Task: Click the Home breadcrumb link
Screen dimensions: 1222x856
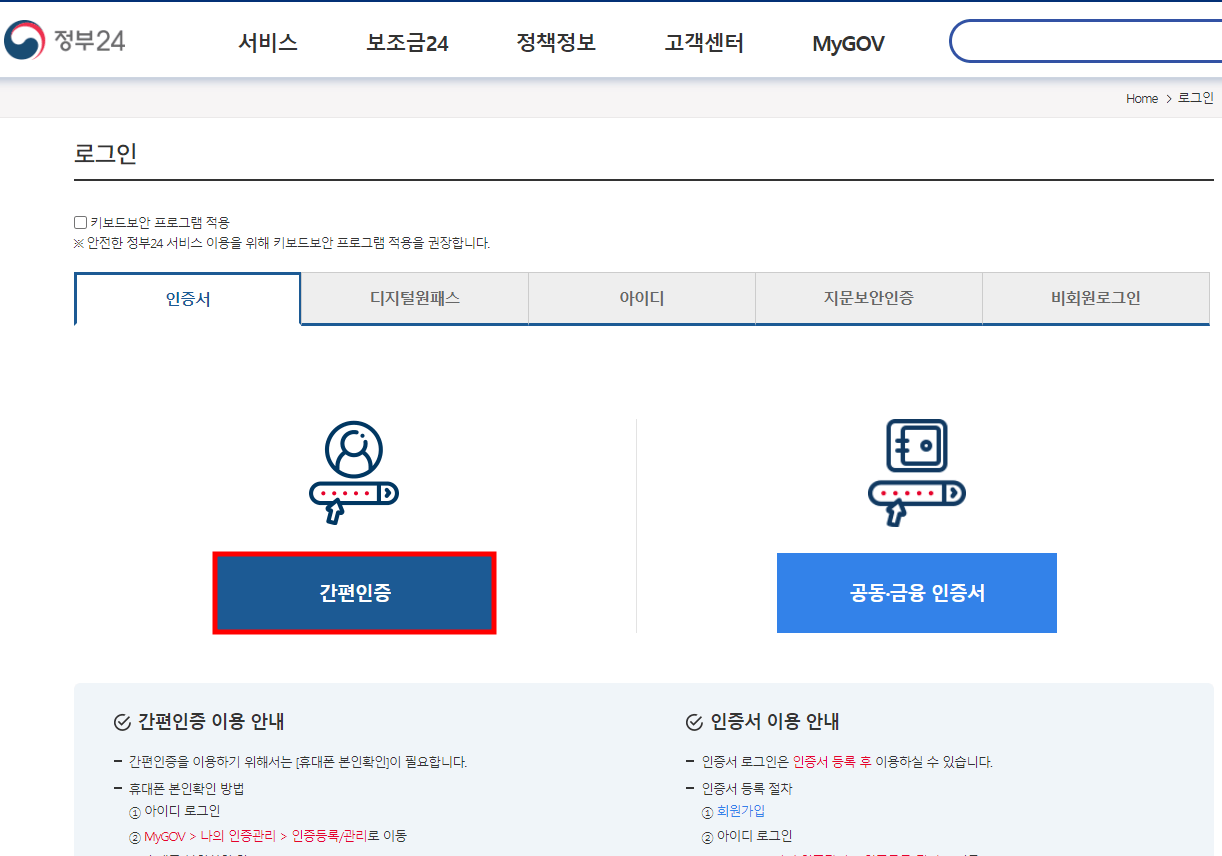Action: tap(1141, 98)
